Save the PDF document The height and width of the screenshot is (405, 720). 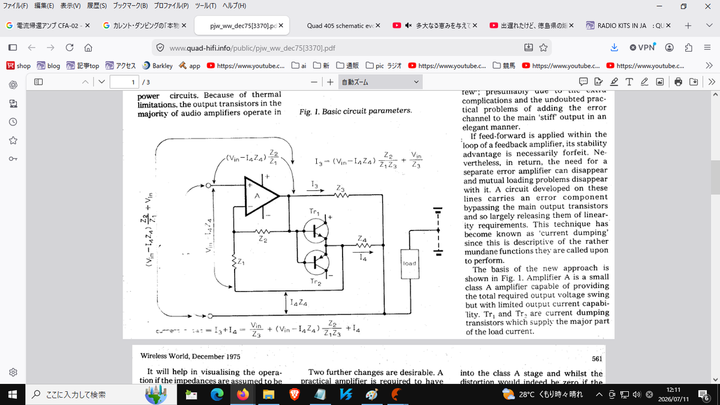pos(693,82)
